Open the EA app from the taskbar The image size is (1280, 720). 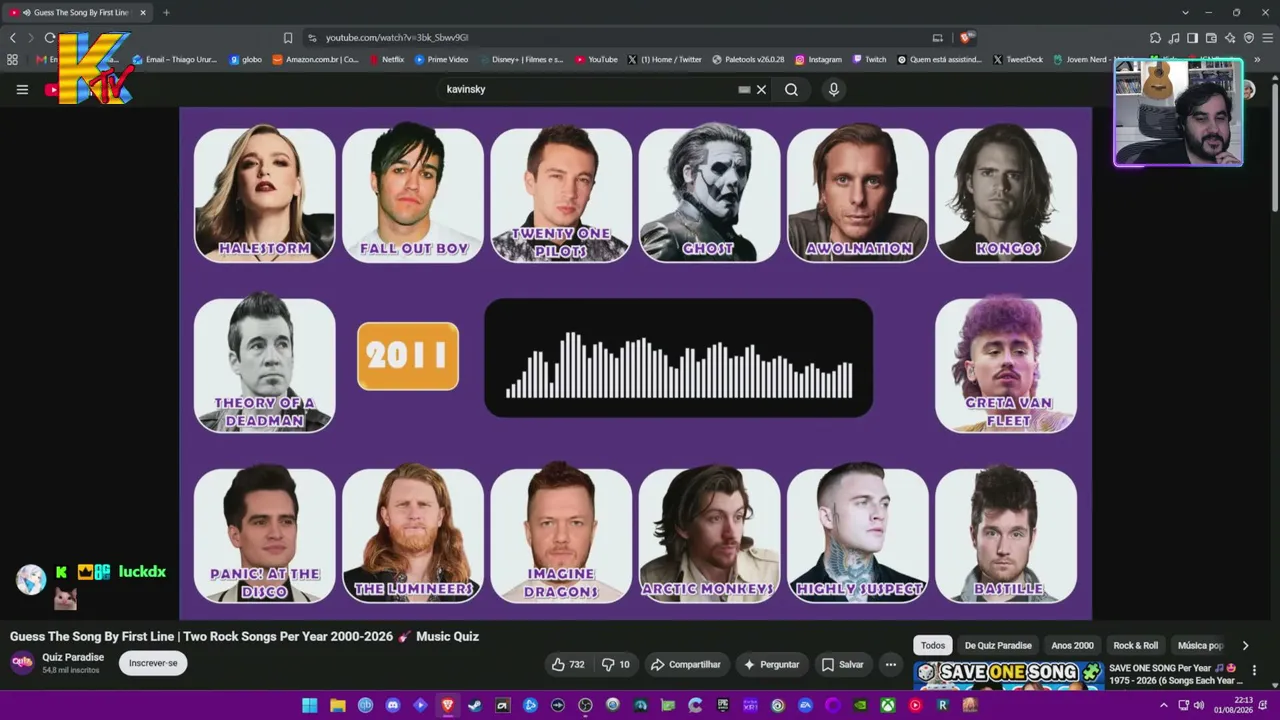805,705
